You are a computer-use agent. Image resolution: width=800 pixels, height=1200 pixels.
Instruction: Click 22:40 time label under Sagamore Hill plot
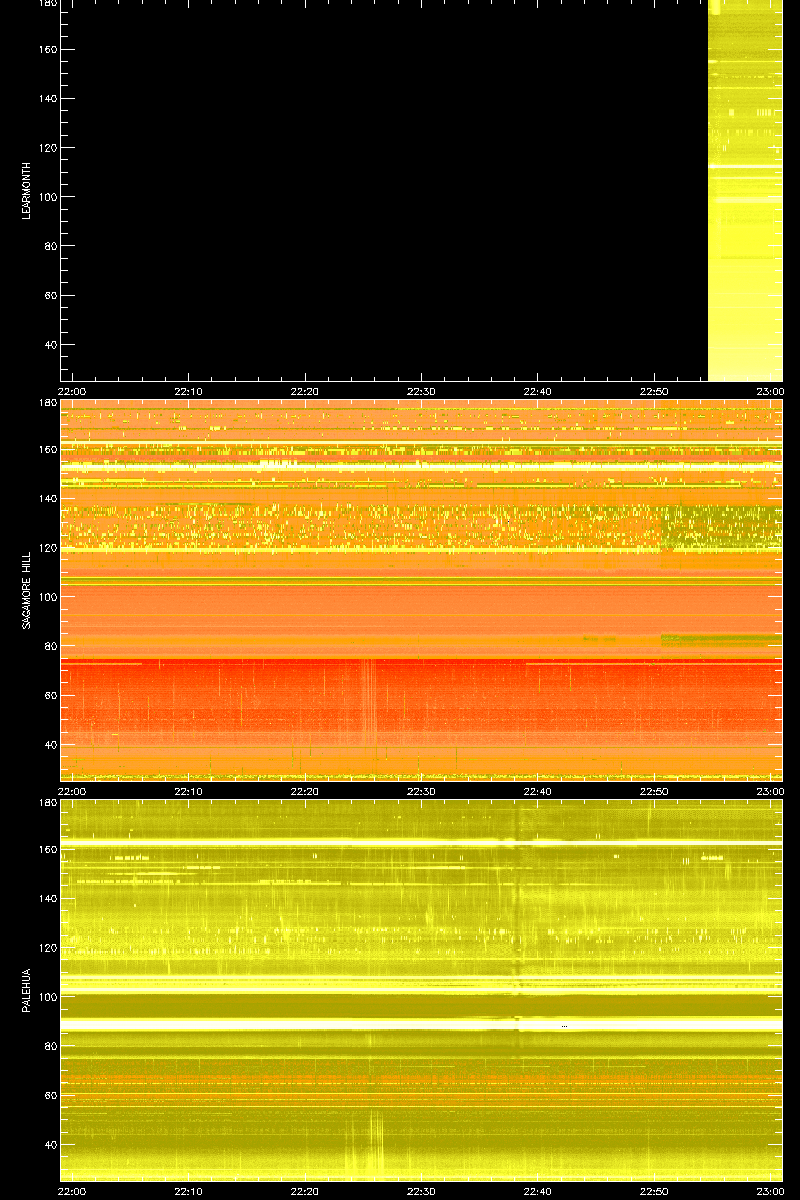point(538,791)
